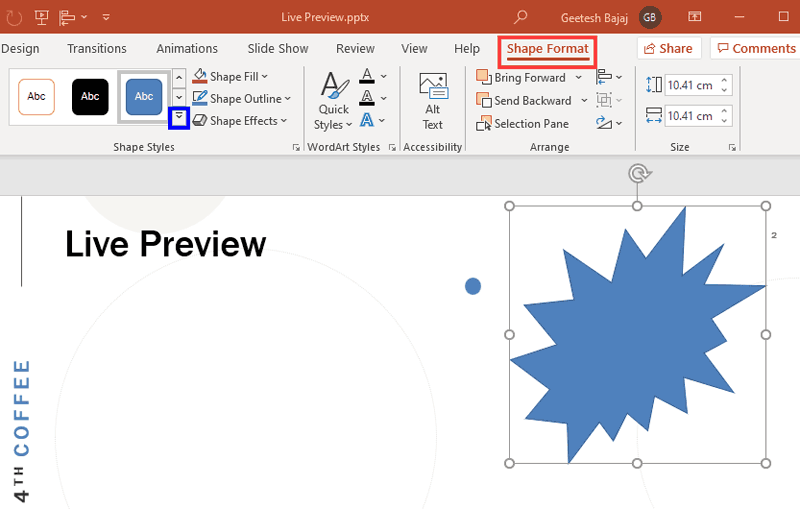800x509 pixels.
Task: Click the Rotate objects icon
Action: tap(605, 123)
